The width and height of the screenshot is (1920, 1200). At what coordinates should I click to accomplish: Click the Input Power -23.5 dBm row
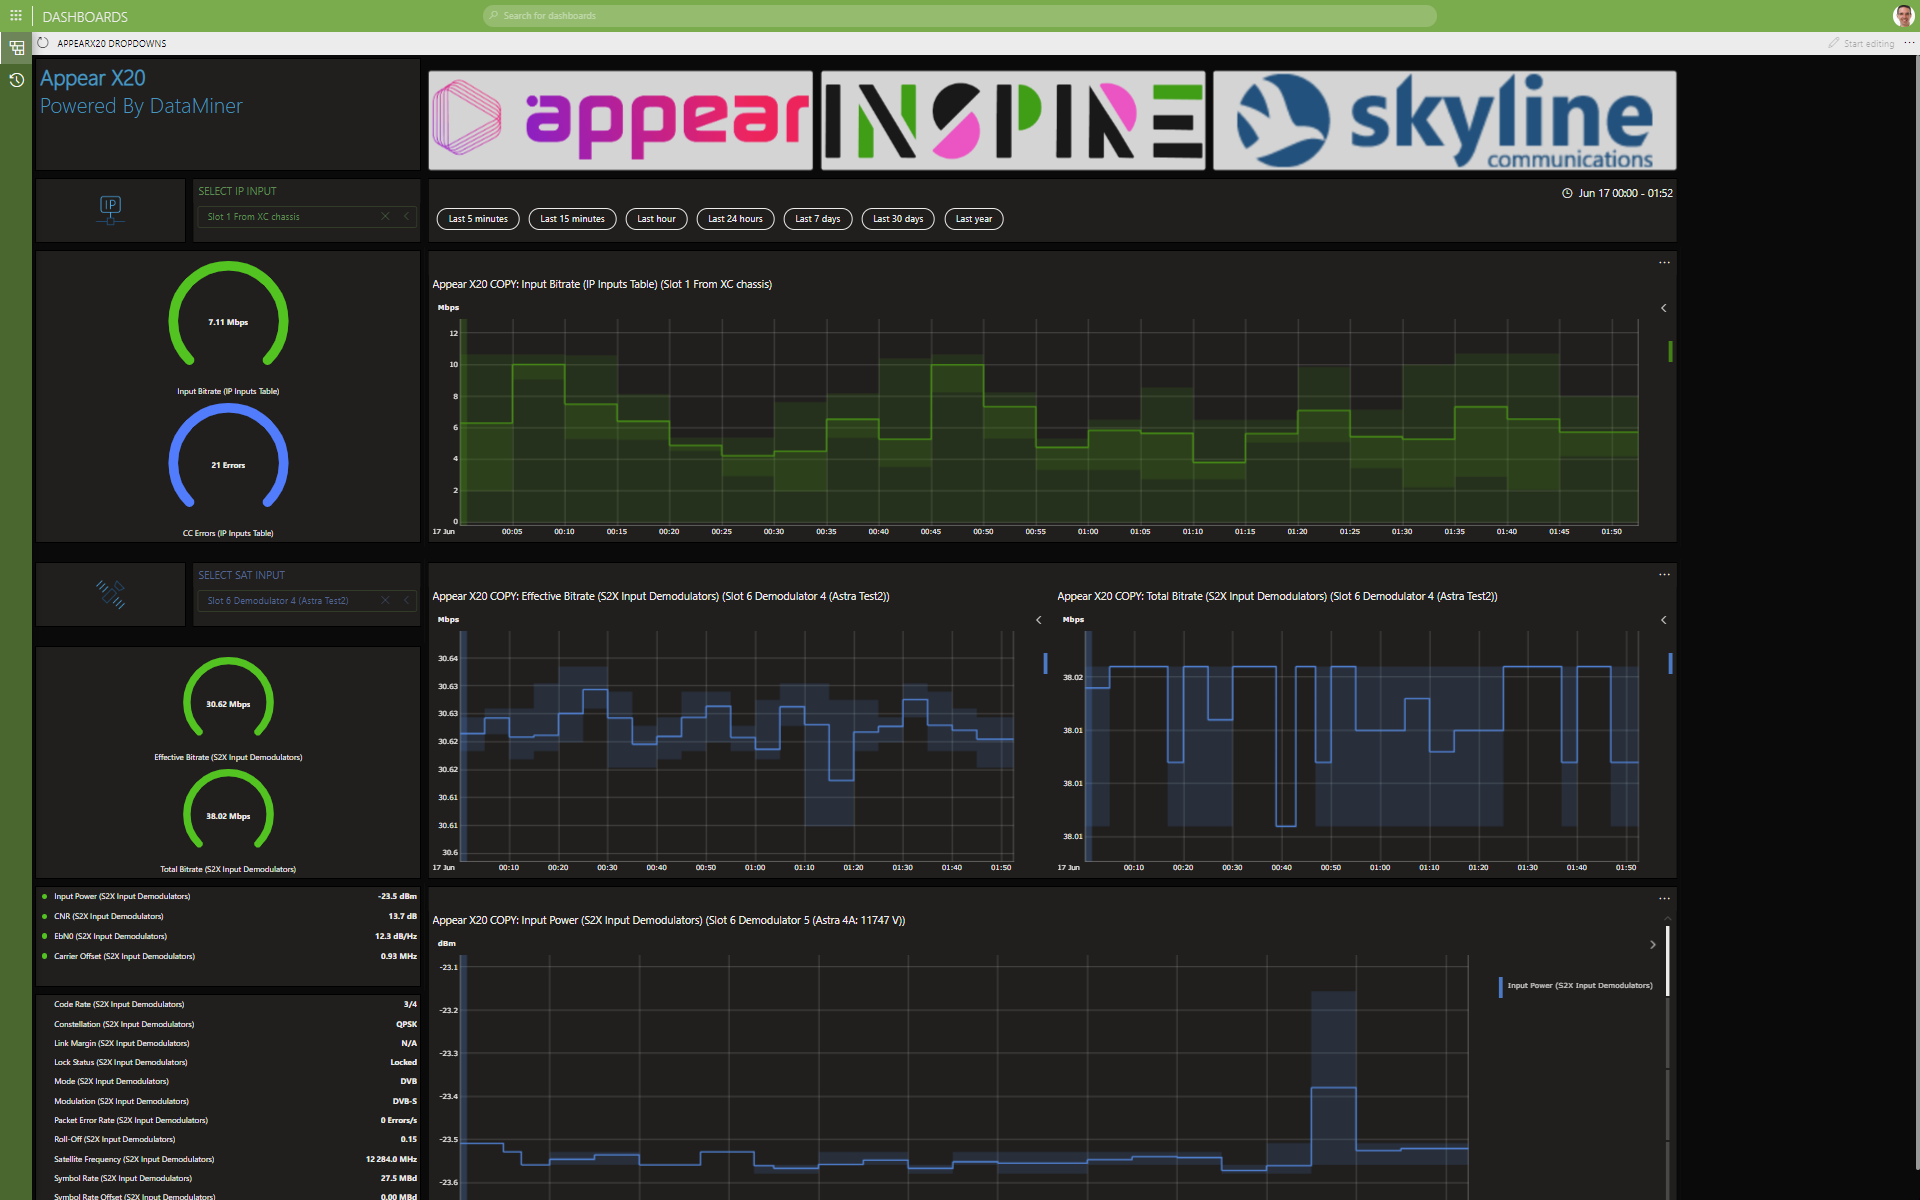[x=229, y=897]
